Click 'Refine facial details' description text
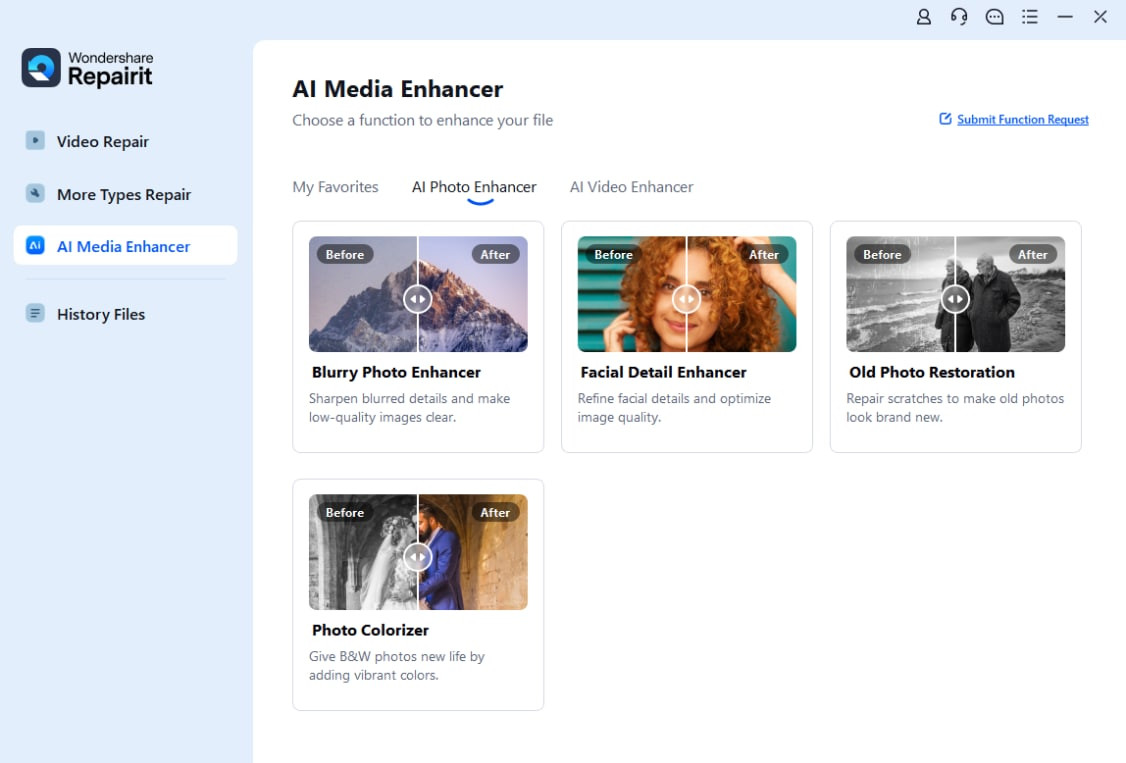The height and width of the screenshot is (763, 1126). coord(674,408)
